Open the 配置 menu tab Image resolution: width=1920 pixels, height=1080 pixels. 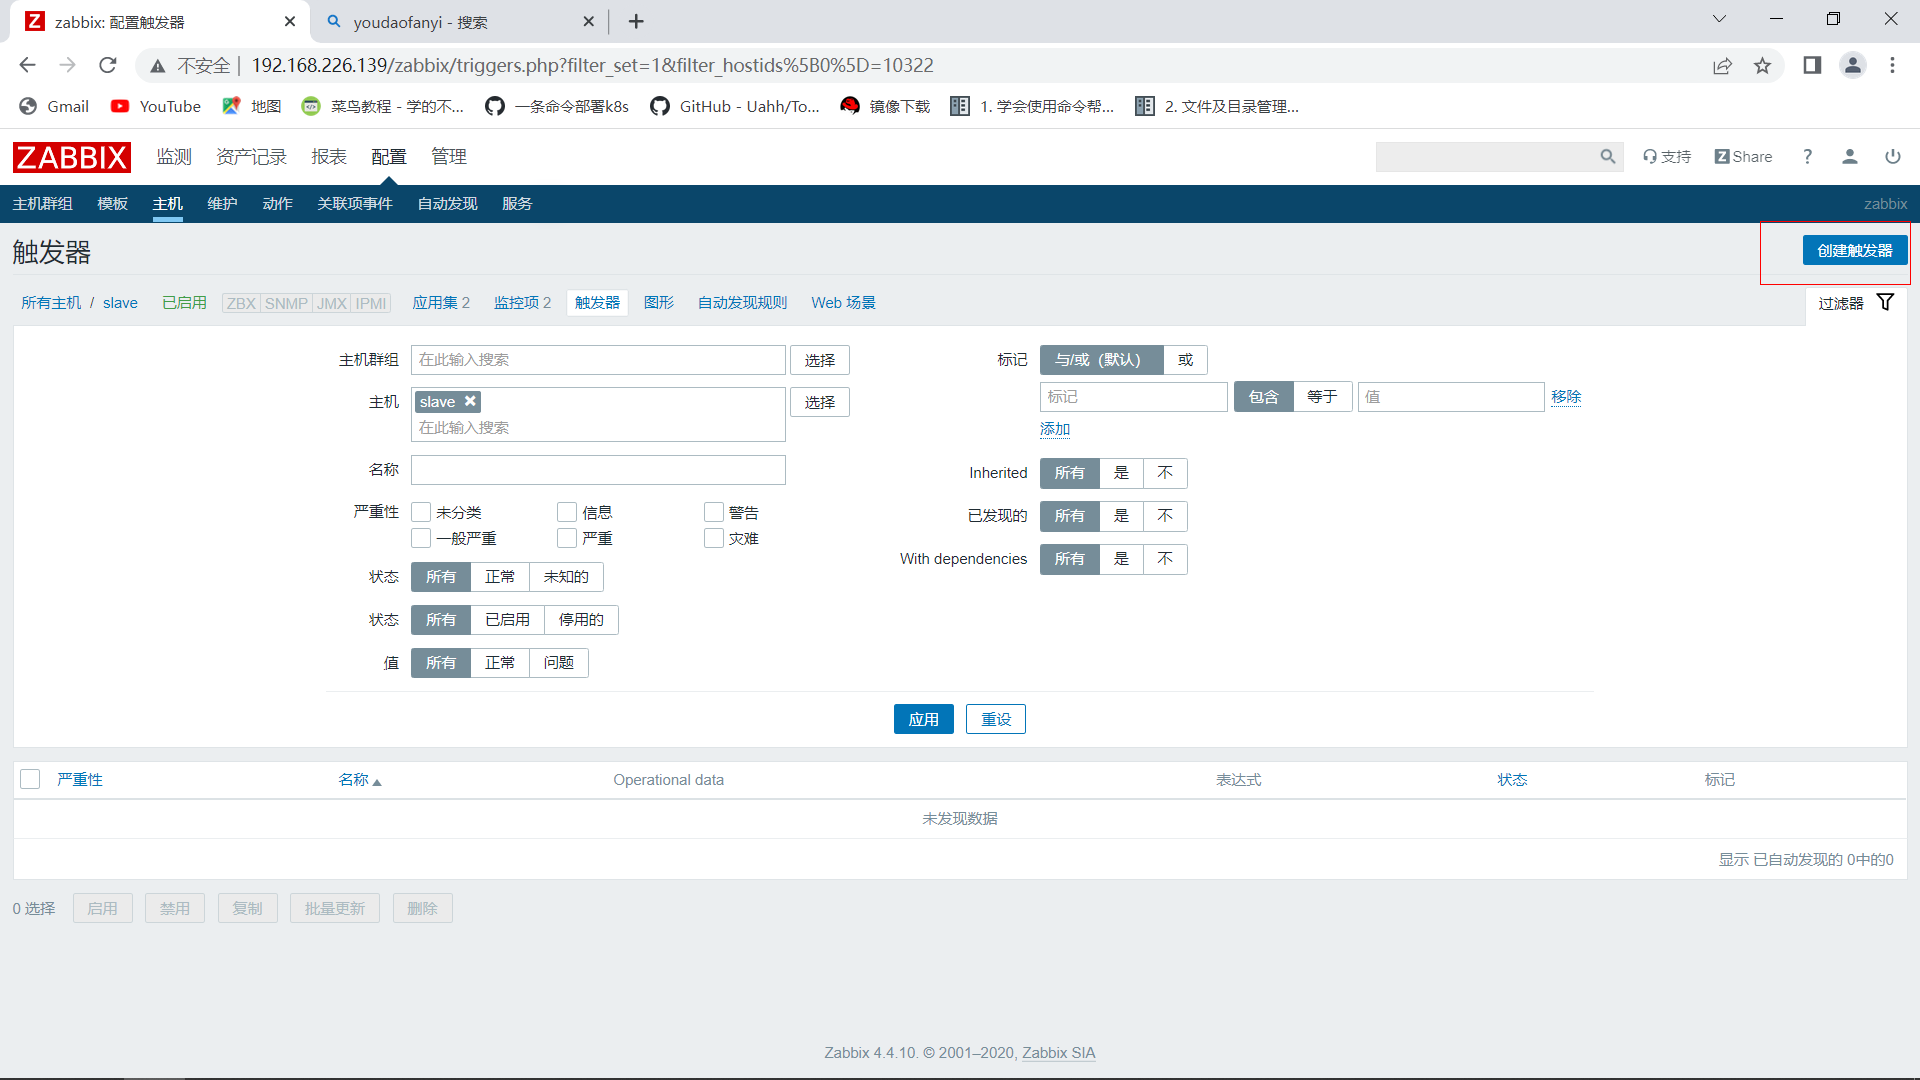coord(388,156)
